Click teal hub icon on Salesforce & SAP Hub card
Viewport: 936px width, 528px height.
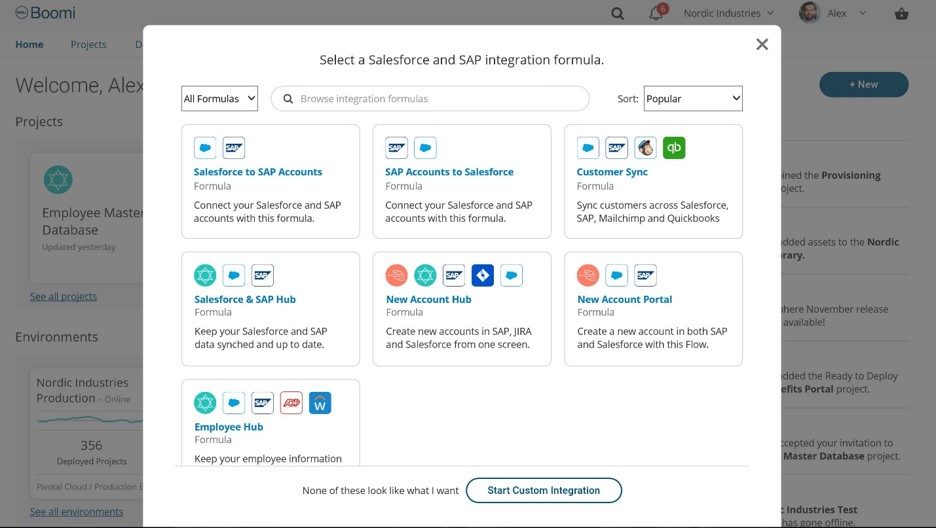[205, 275]
